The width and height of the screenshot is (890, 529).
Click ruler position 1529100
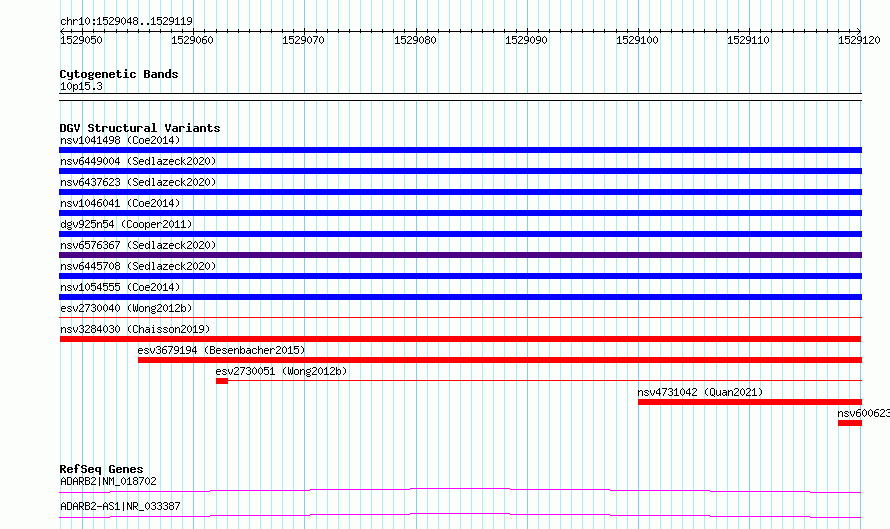[637, 40]
